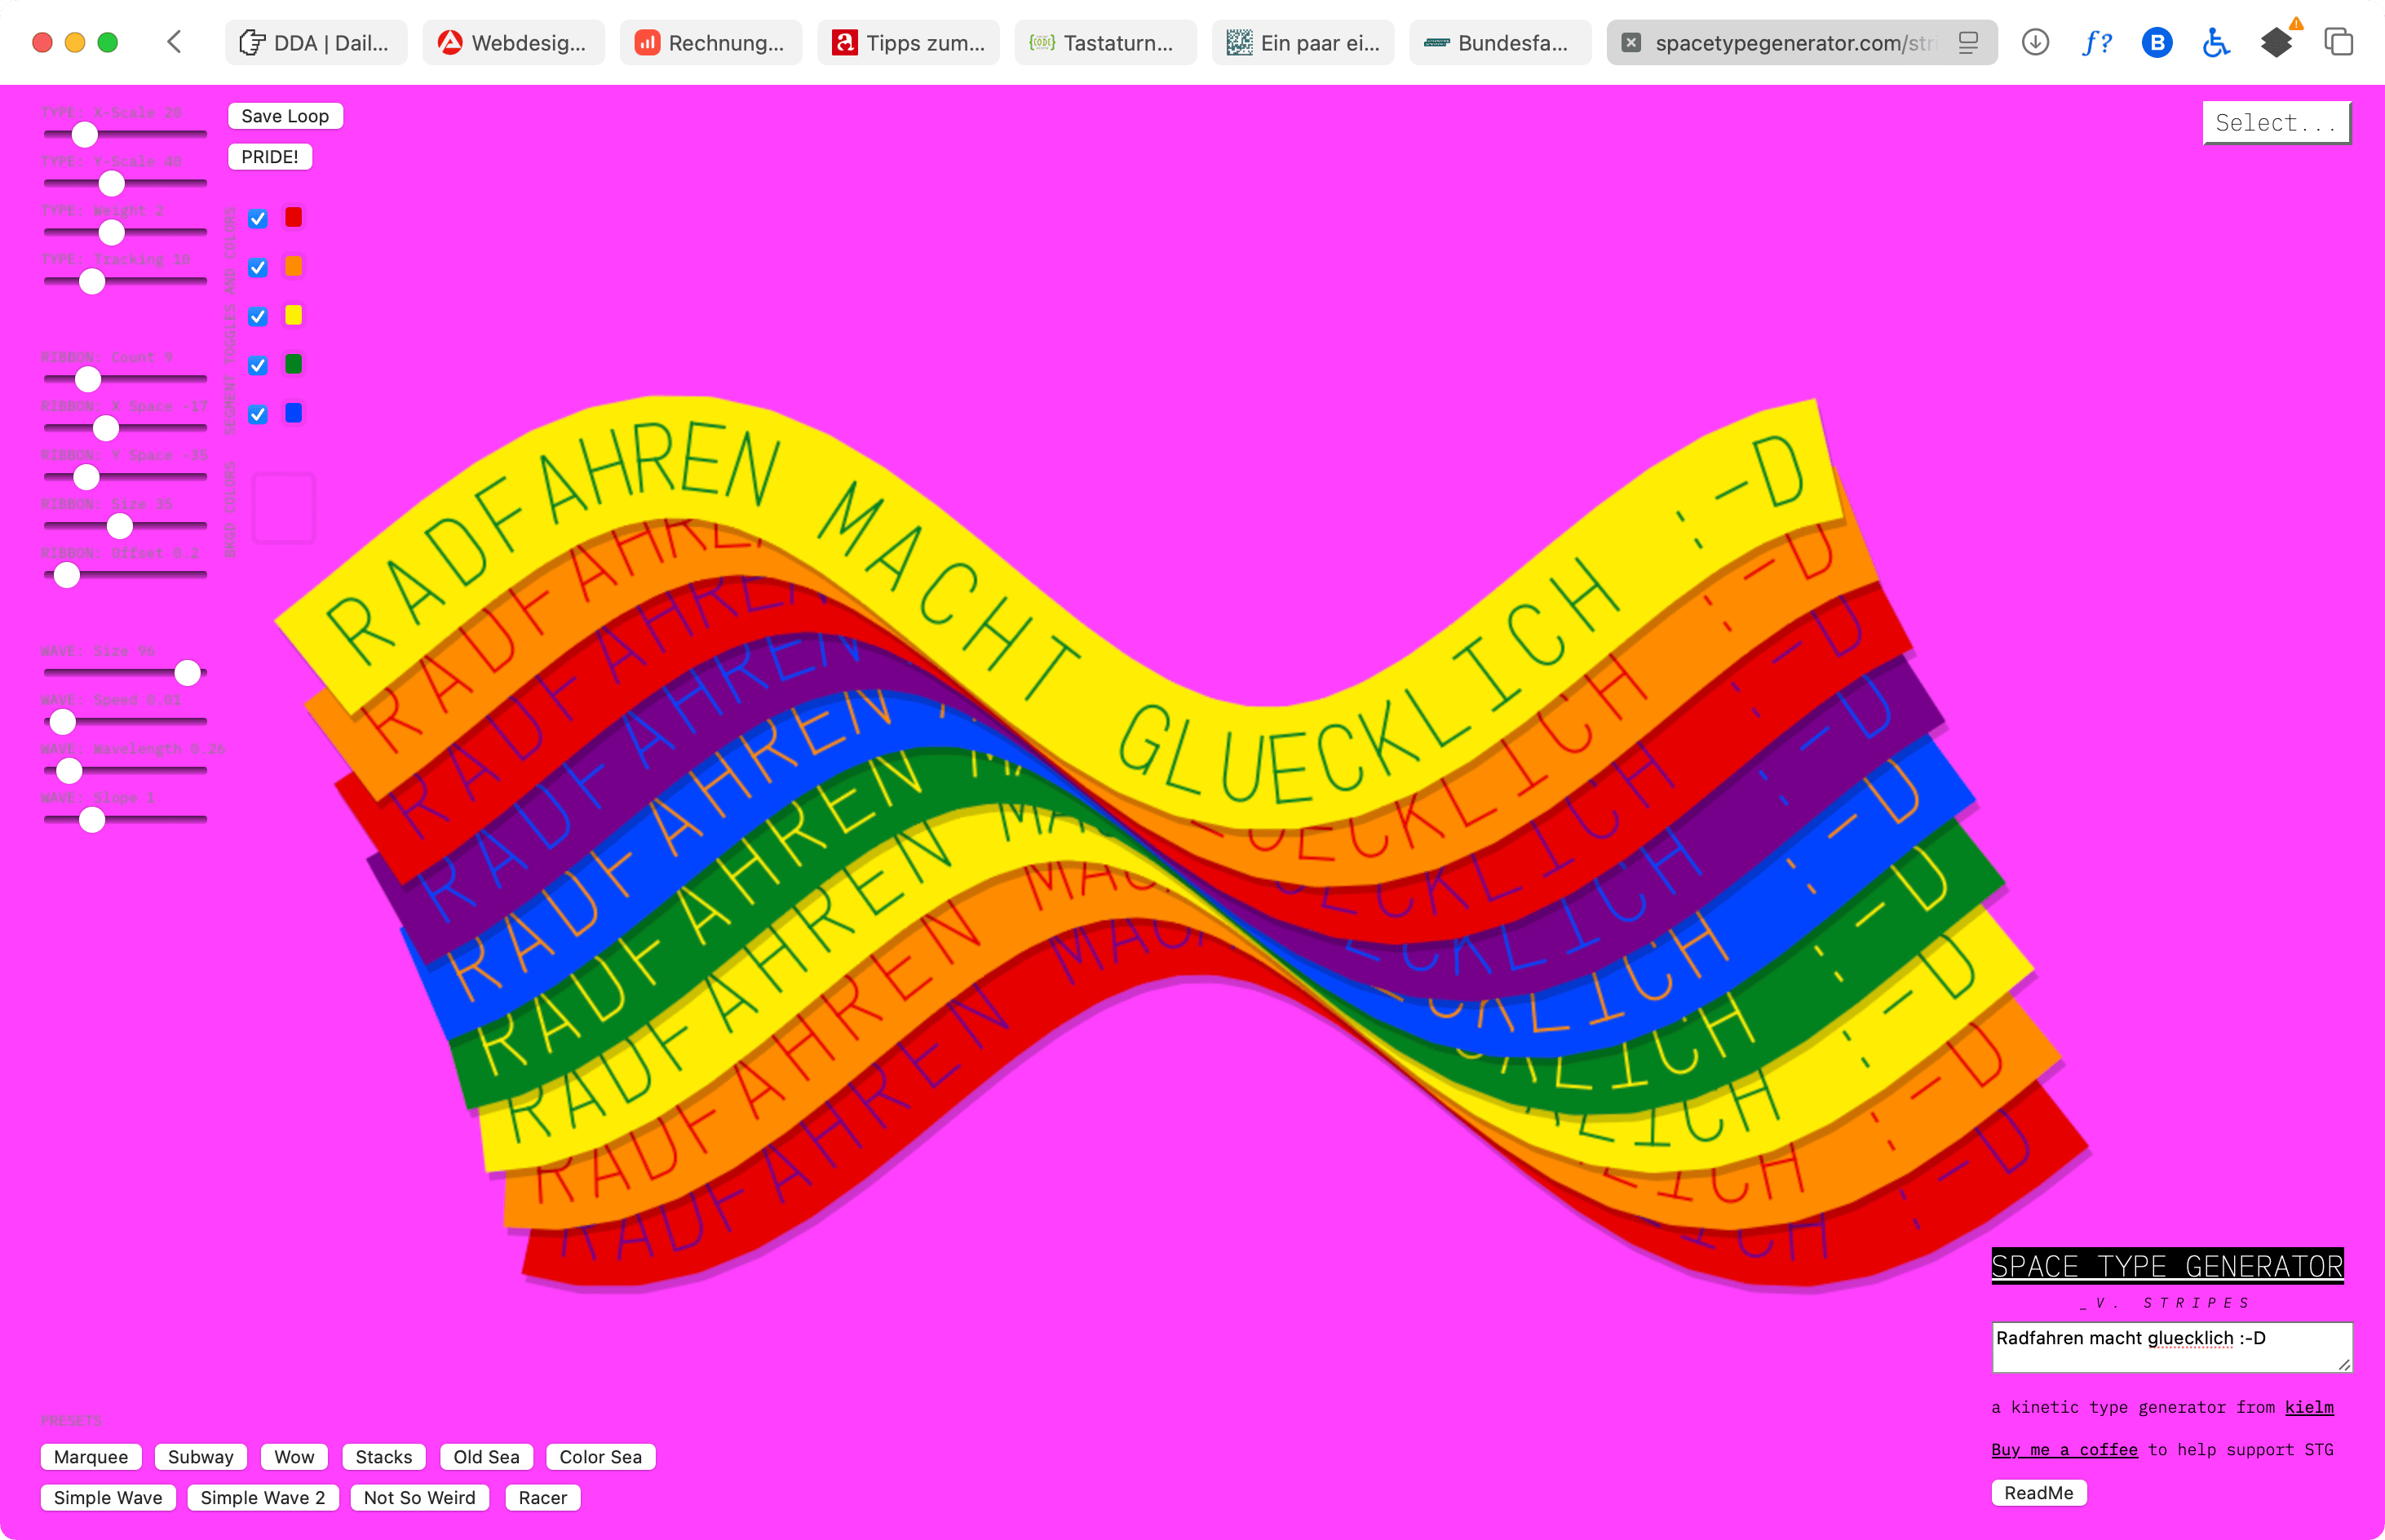Toggle the yellow segment checkbox

(x=258, y=316)
